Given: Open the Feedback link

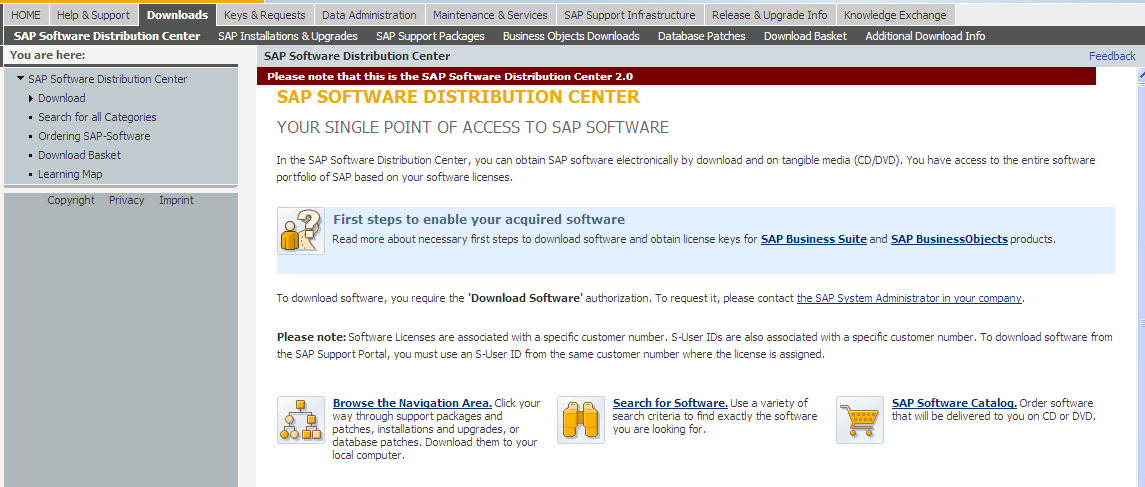Looking at the screenshot, I should [x=1112, y=55].
